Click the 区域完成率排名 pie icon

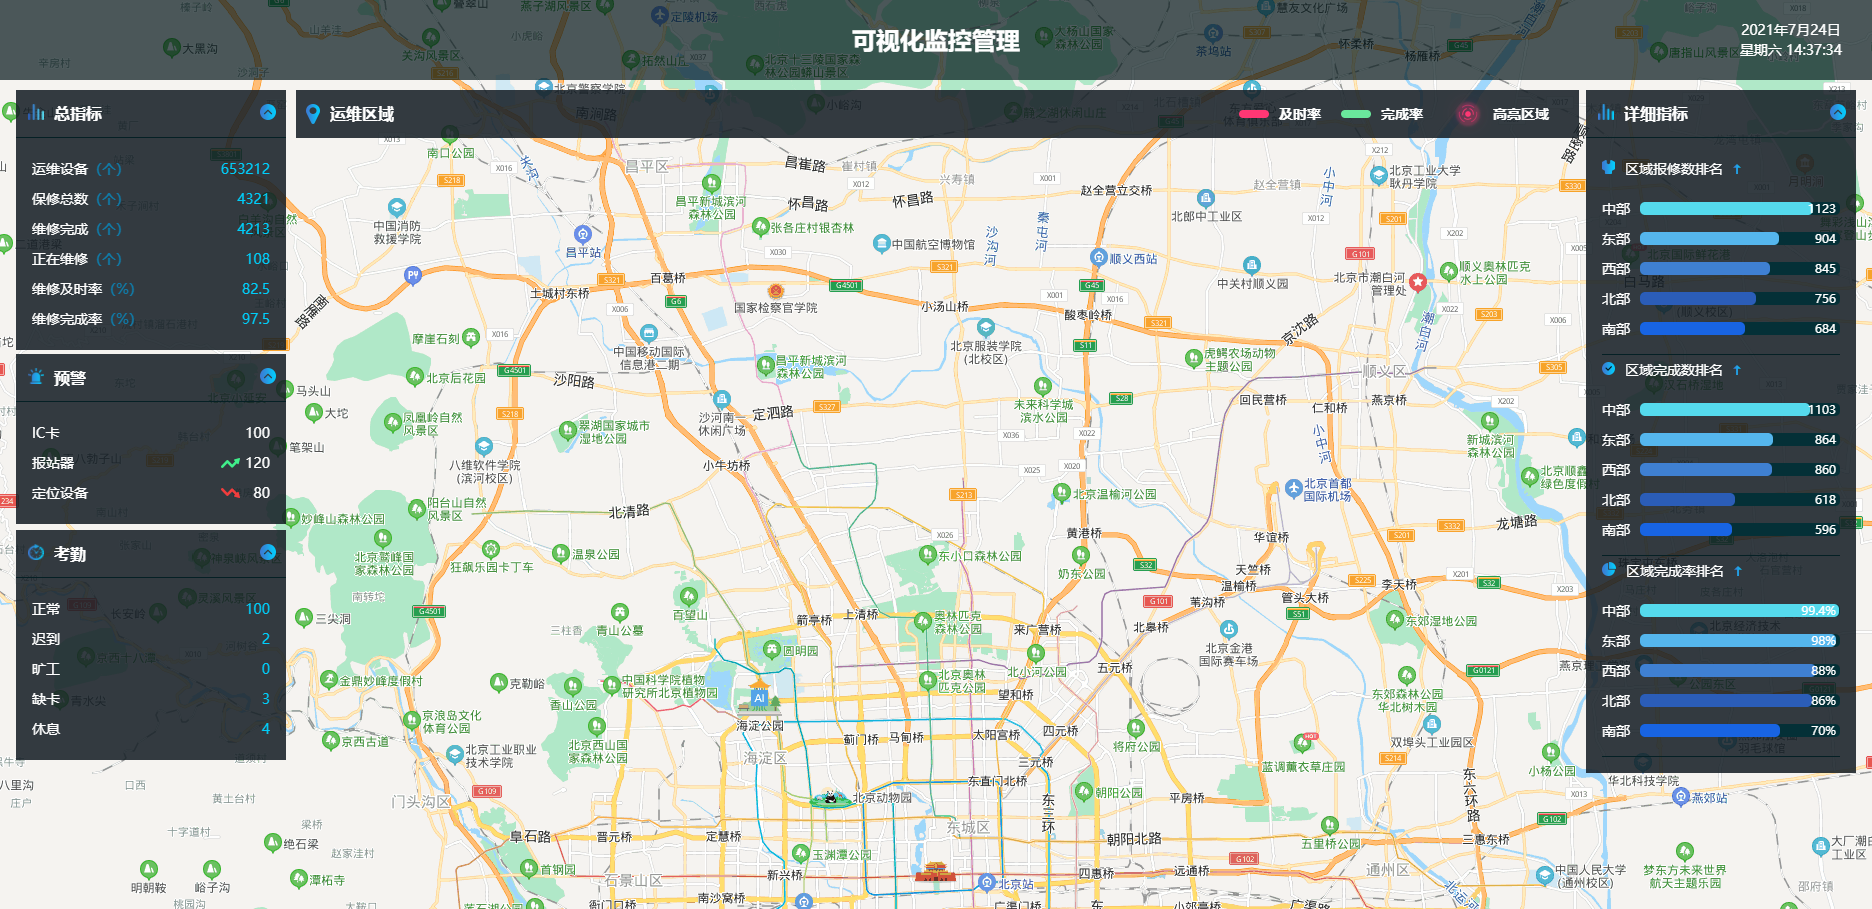click(1608, 570)
